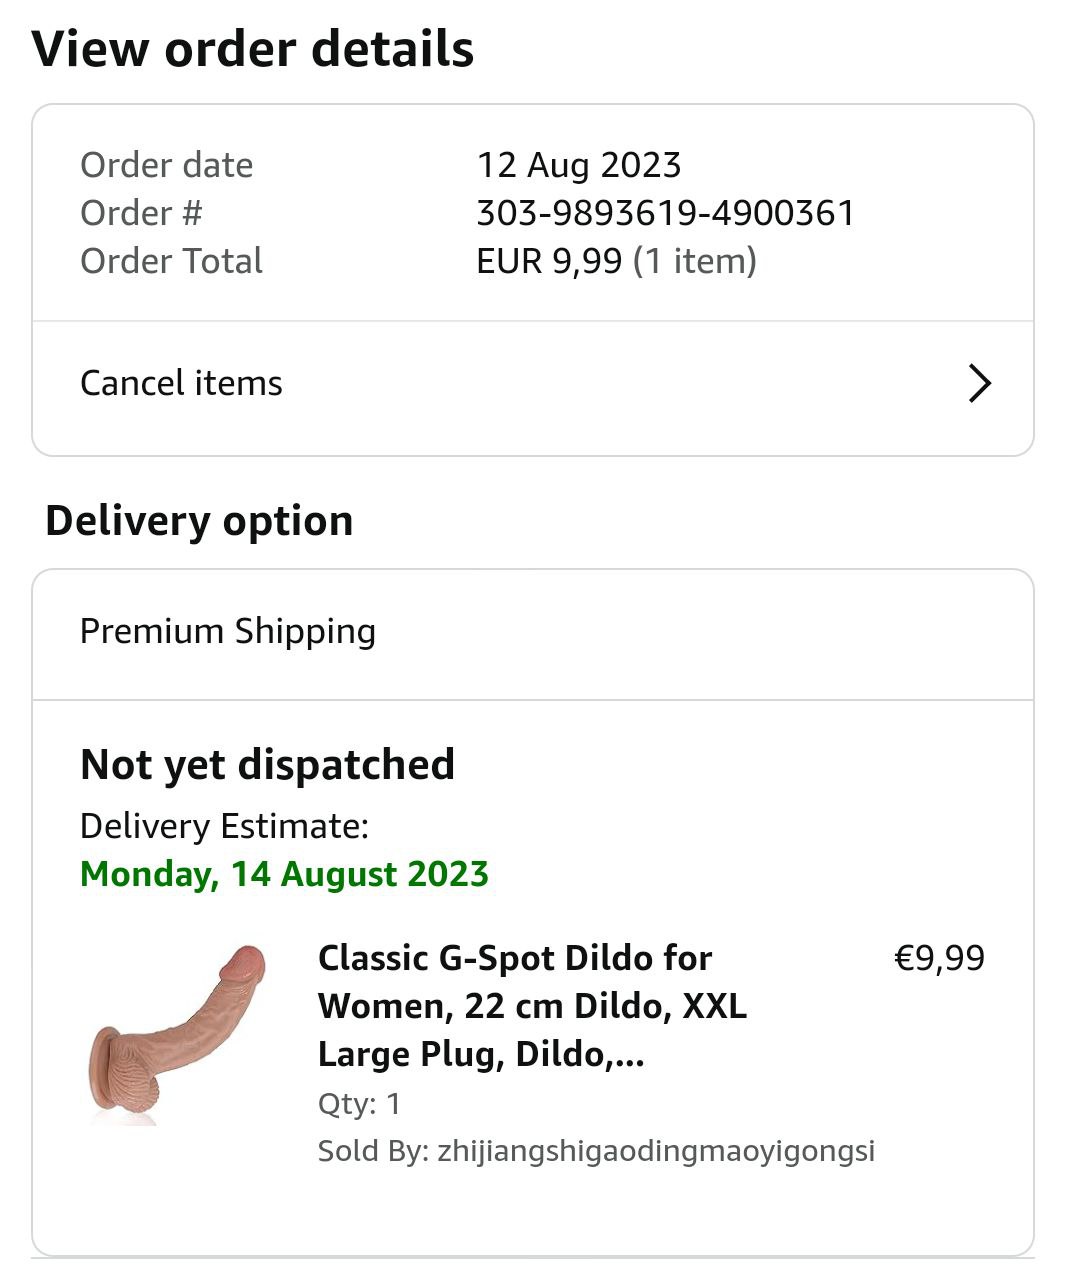
Task: Click the Order # label
Action: pyautogui.click(x=141, y=213)
